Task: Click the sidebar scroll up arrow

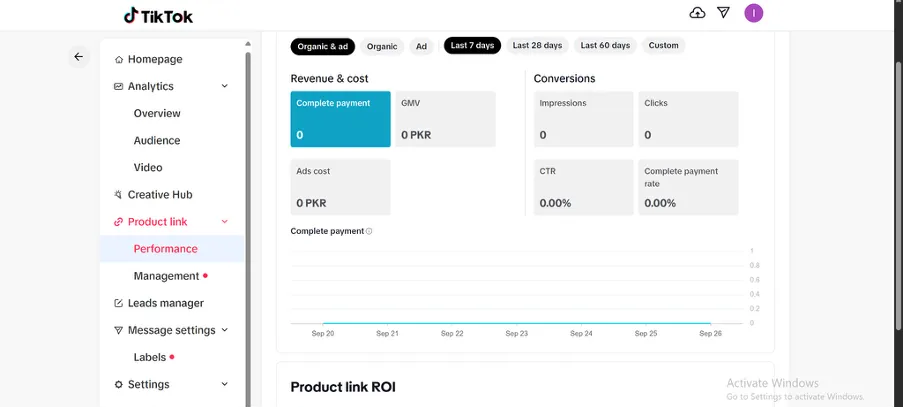Action: click(x=248, y=44)
